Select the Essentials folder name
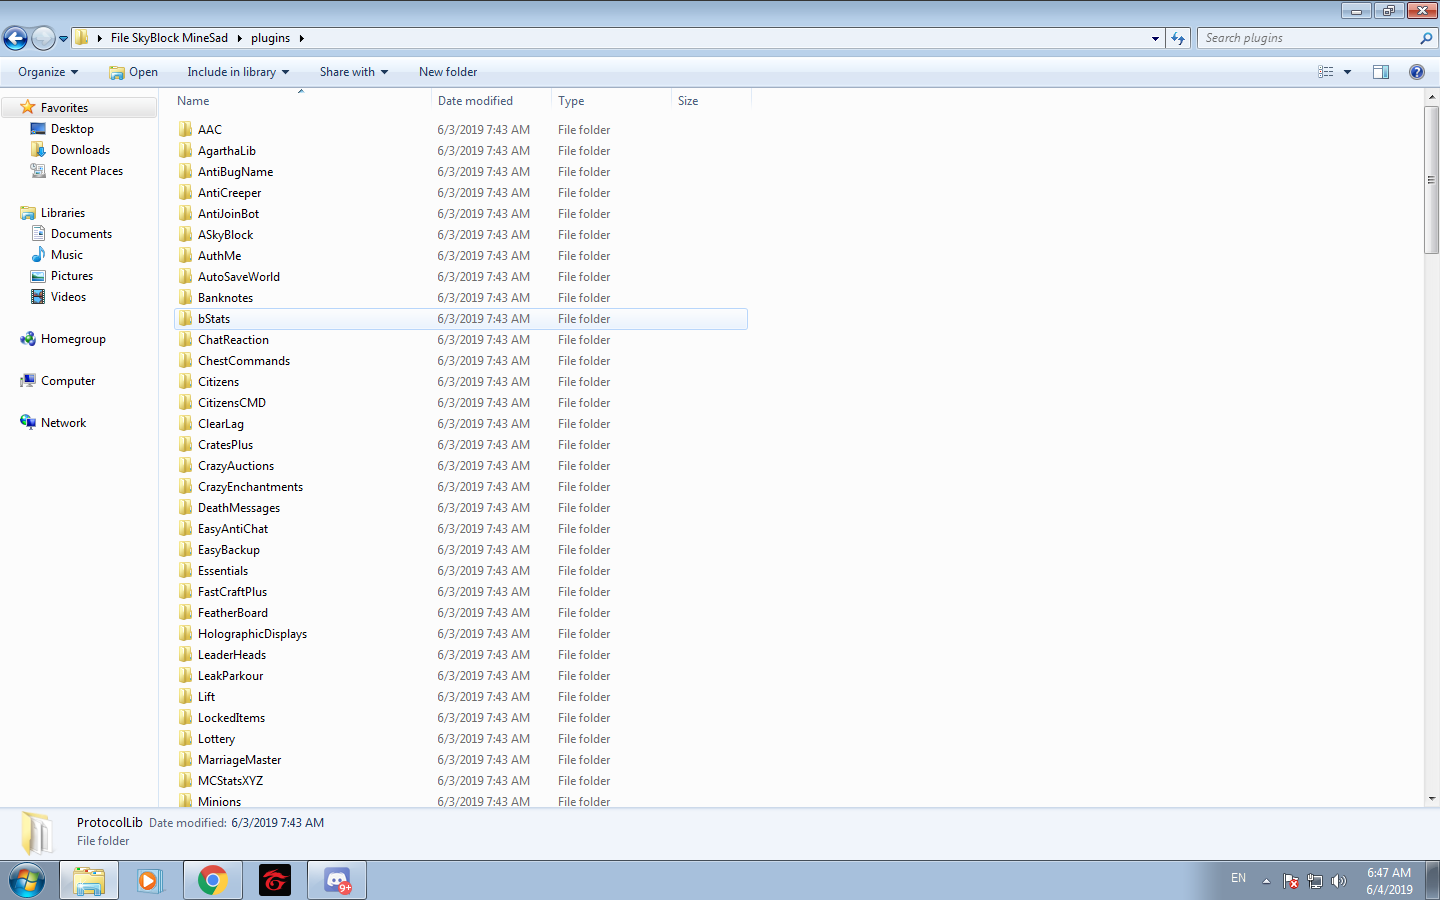Image resolution: width=1440 pixels, height=900 pixels. [223, 571]
